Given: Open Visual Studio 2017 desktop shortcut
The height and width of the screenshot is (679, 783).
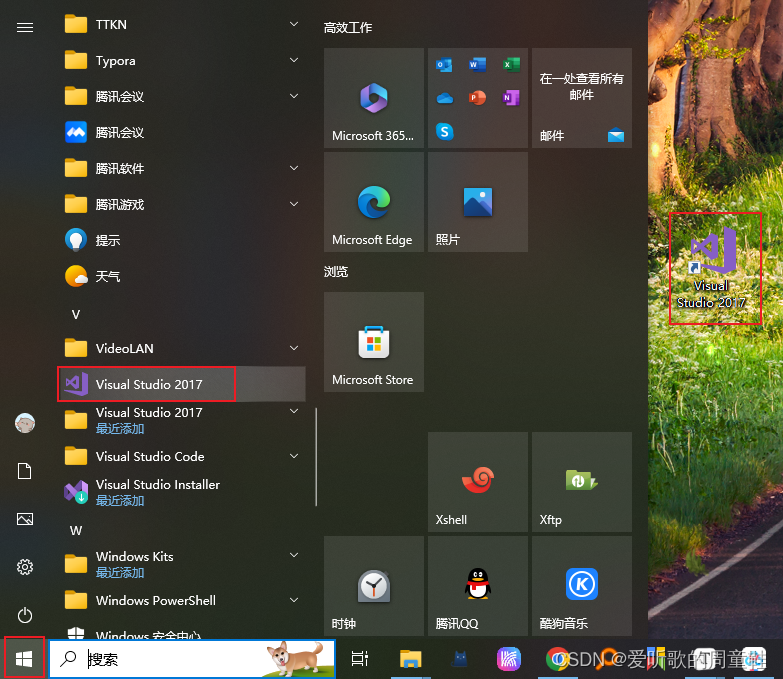Looking at the screenshot, I should coord(715,268).
